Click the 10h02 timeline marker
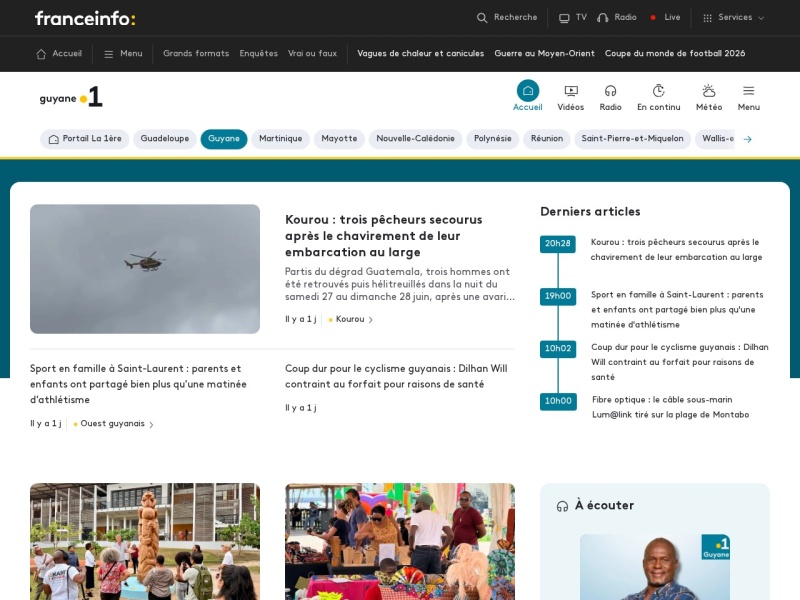Viewport: 800px width, 600px height. tap(558, 348)
